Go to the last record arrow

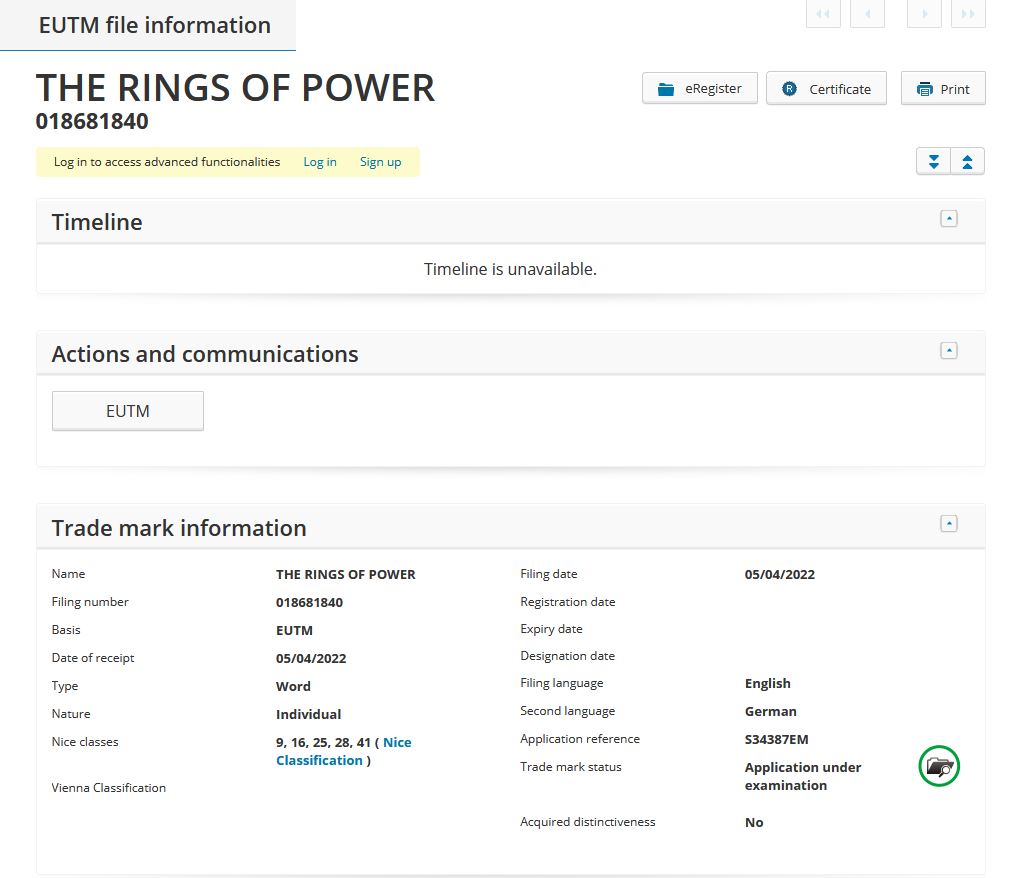coord(968,14)
